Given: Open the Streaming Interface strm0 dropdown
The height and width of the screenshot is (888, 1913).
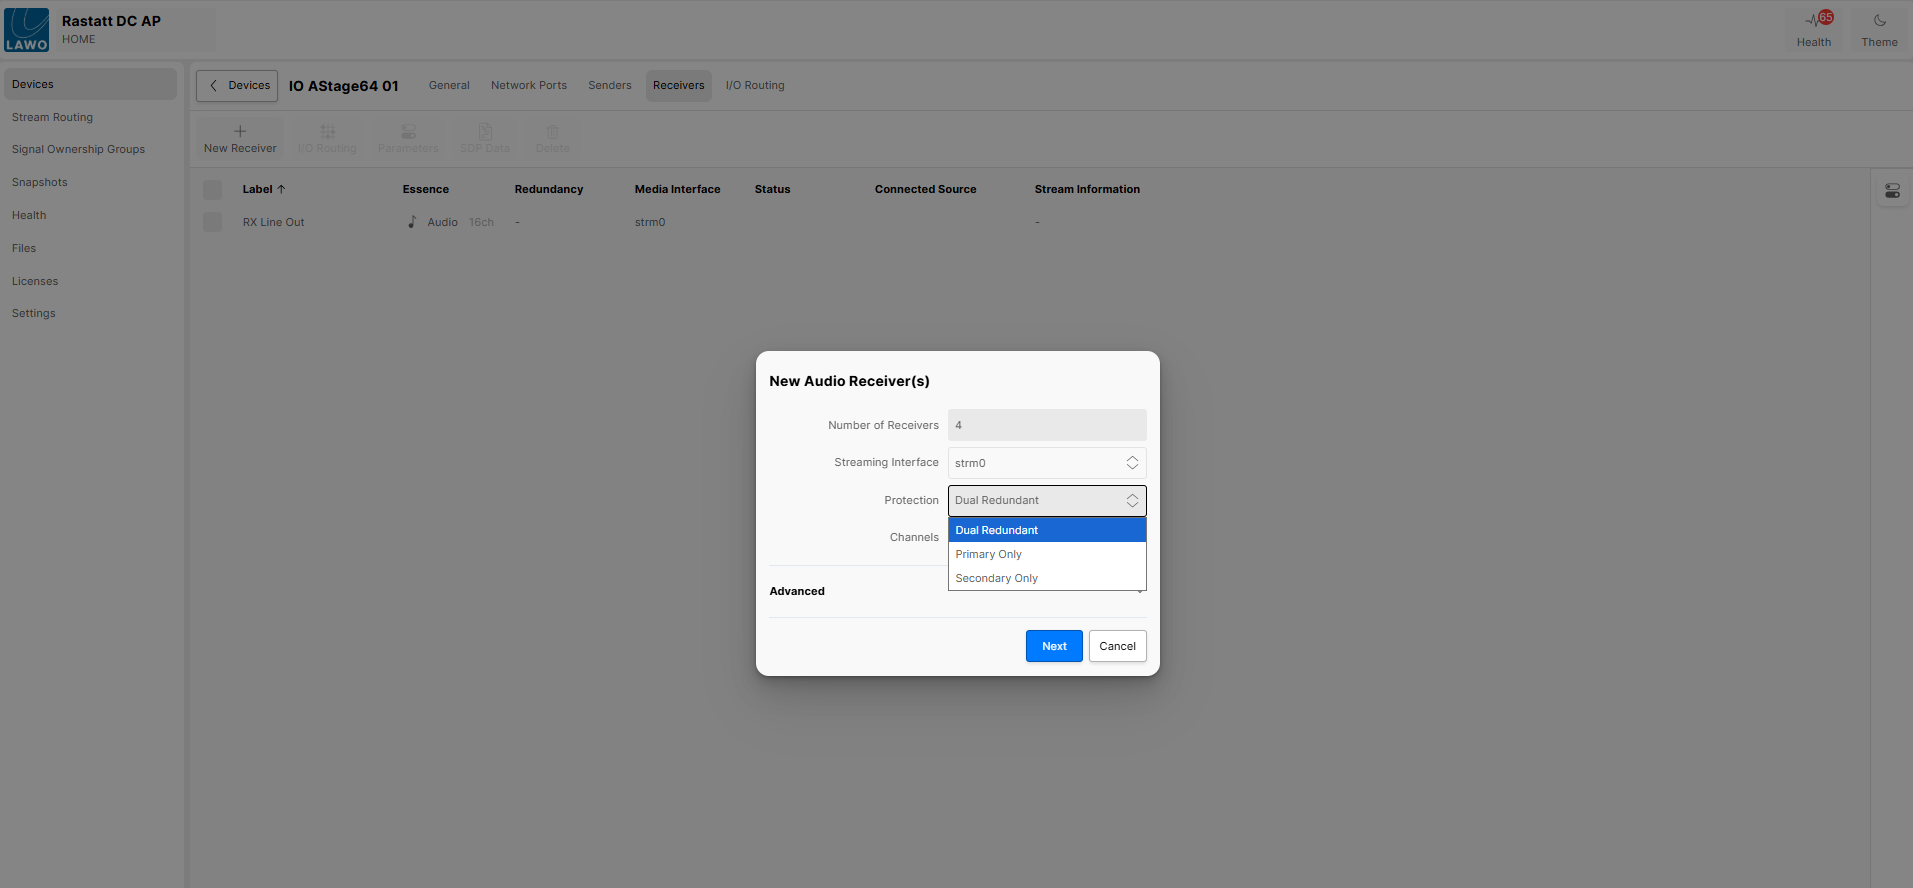Looking at the screenshot, I should click(x=1046, y=463).
